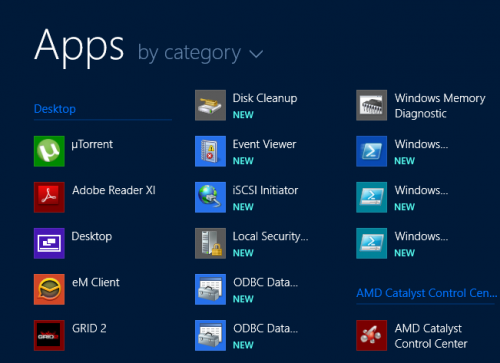Select the AMD Catalyst Control Cen... category heading

click(427, 293)
